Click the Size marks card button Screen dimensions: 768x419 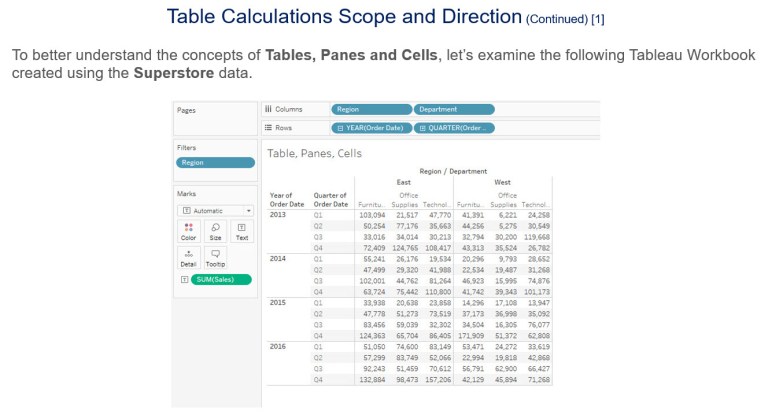(x=216, y=231)
